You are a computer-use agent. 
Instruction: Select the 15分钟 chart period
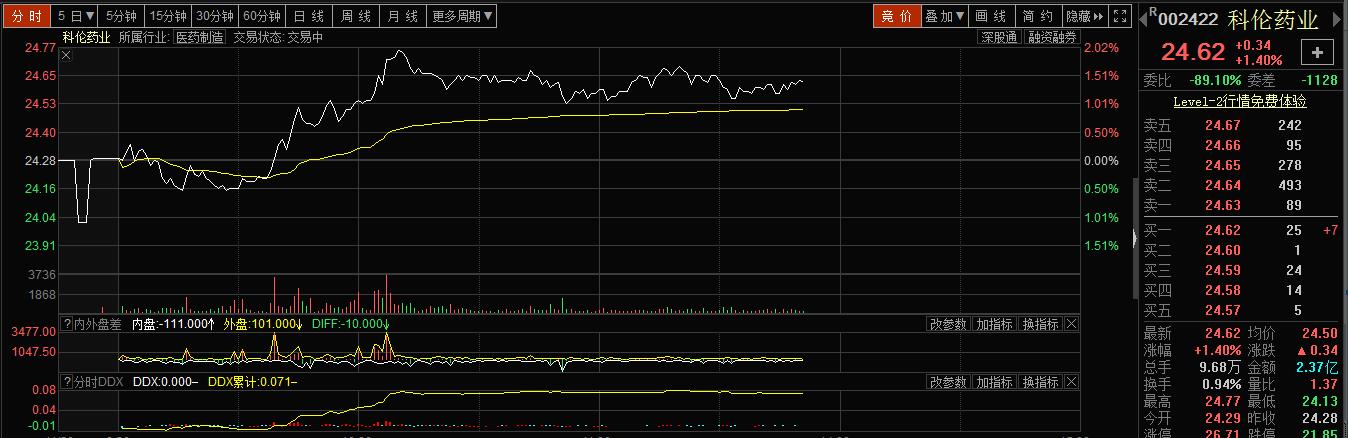[168, 16]
